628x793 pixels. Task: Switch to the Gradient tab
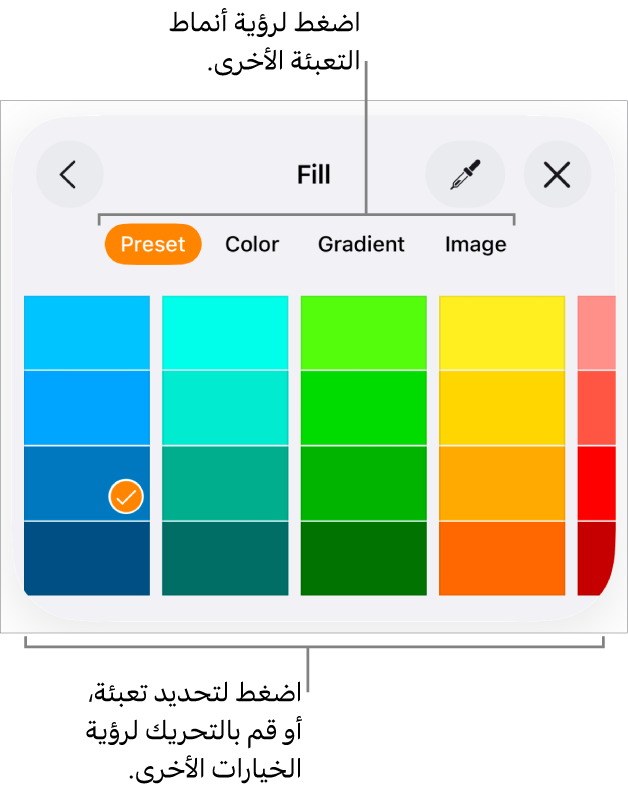point(361,244)
